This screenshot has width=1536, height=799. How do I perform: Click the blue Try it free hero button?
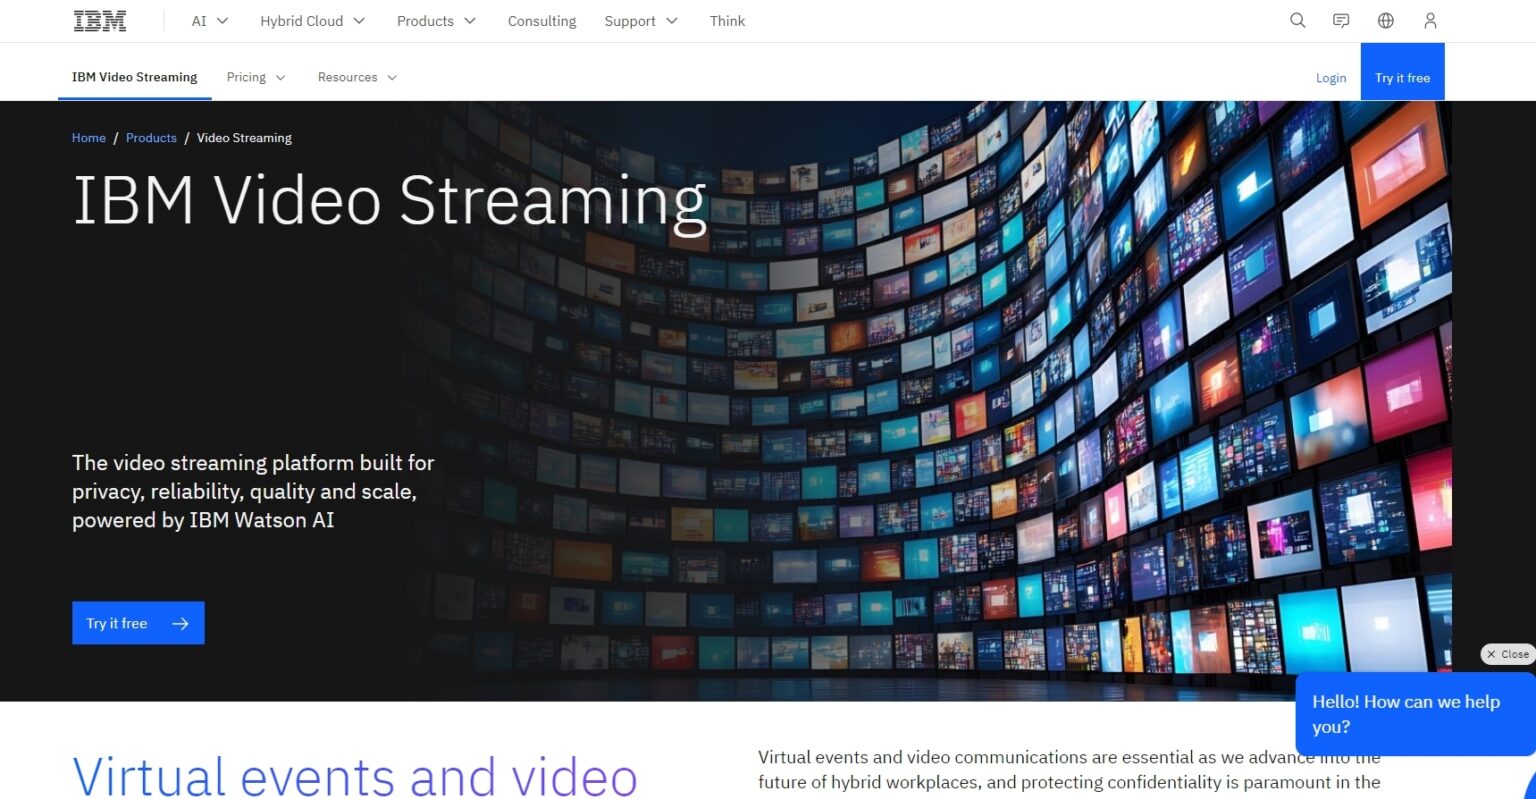(138, 623)
